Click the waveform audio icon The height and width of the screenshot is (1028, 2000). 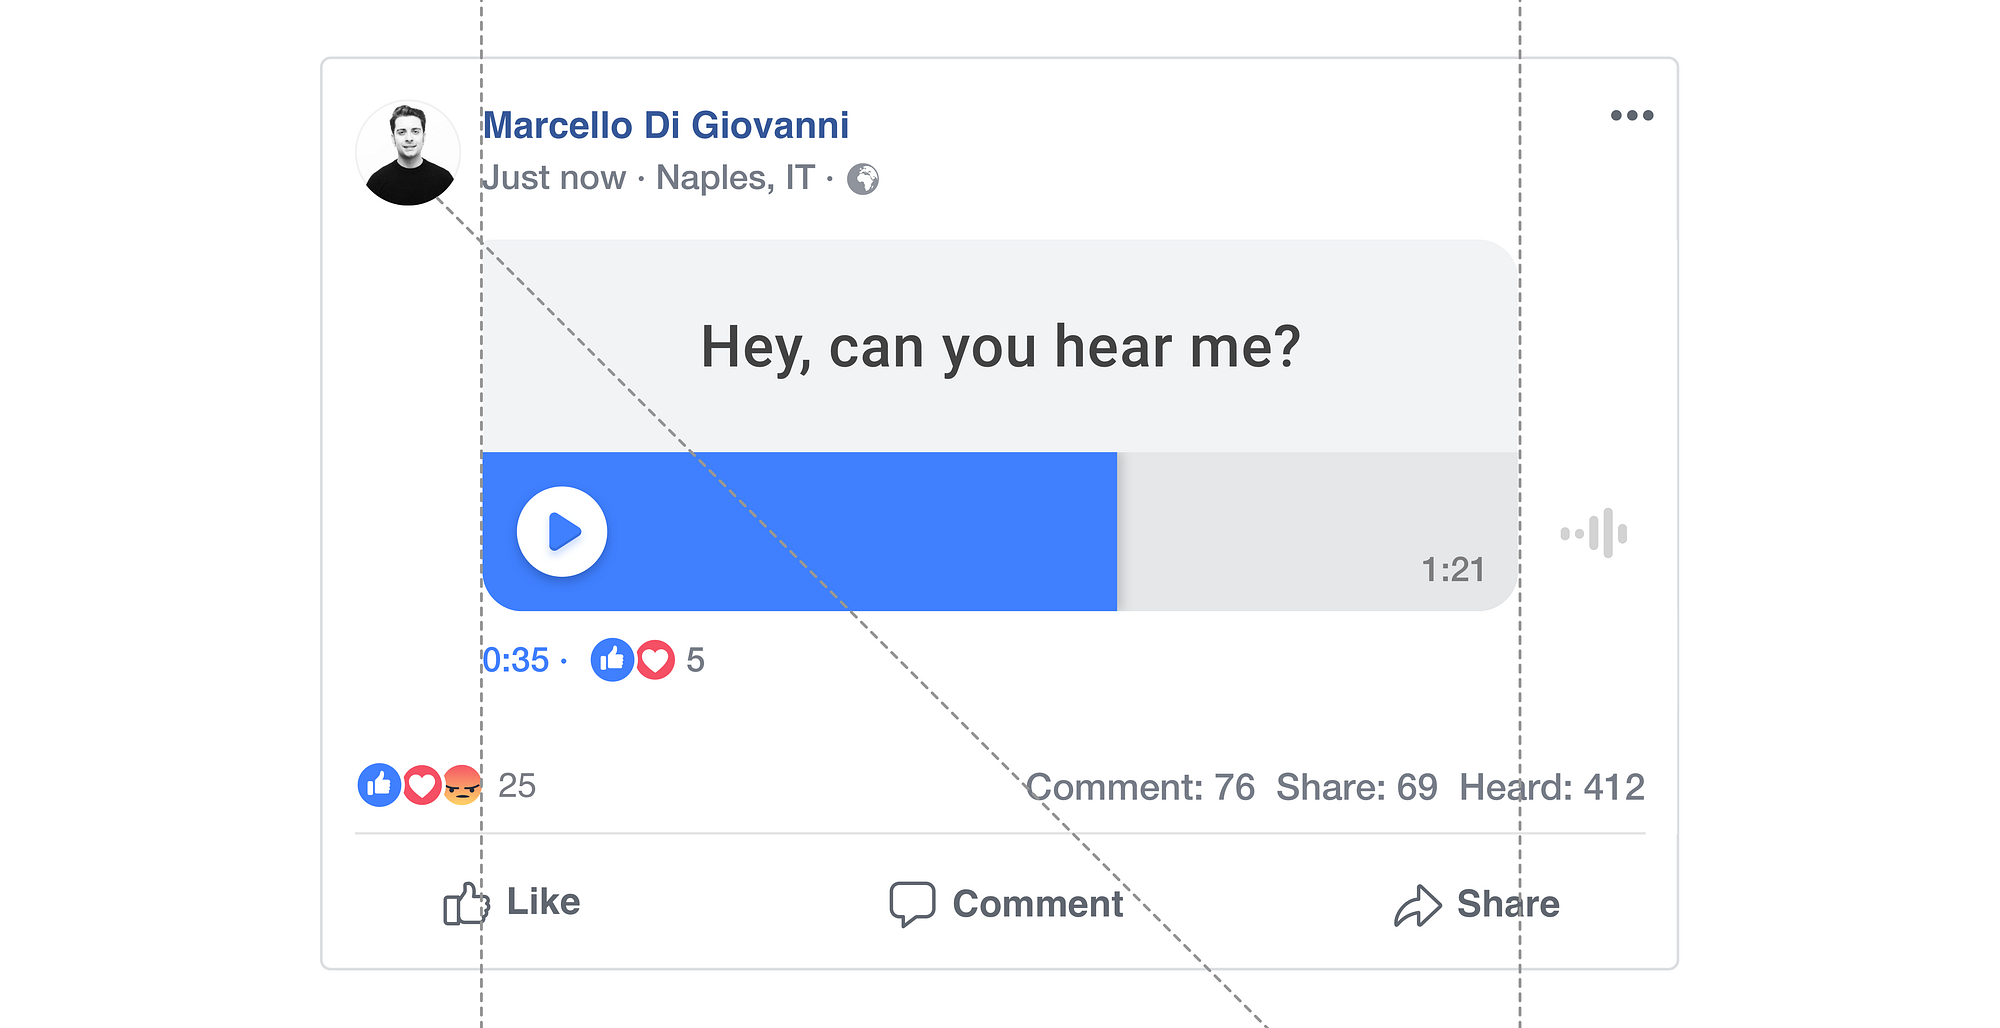click(1594, 534)
